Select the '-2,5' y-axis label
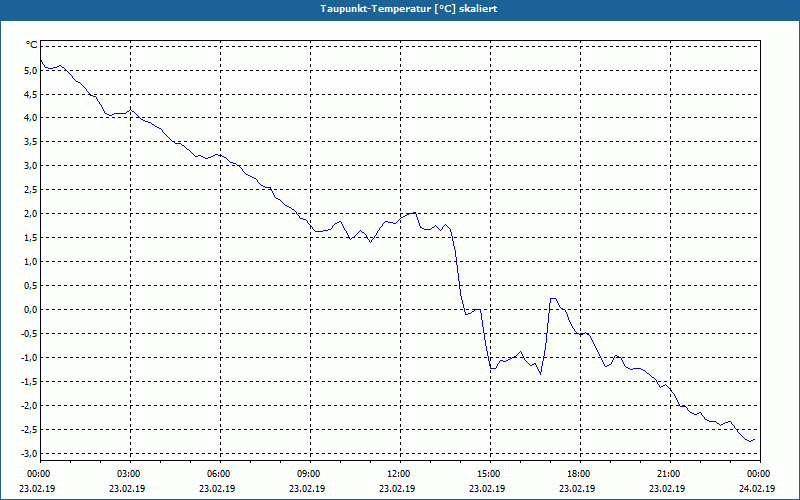This screenshot has height=500, width=800. [29, 430]
